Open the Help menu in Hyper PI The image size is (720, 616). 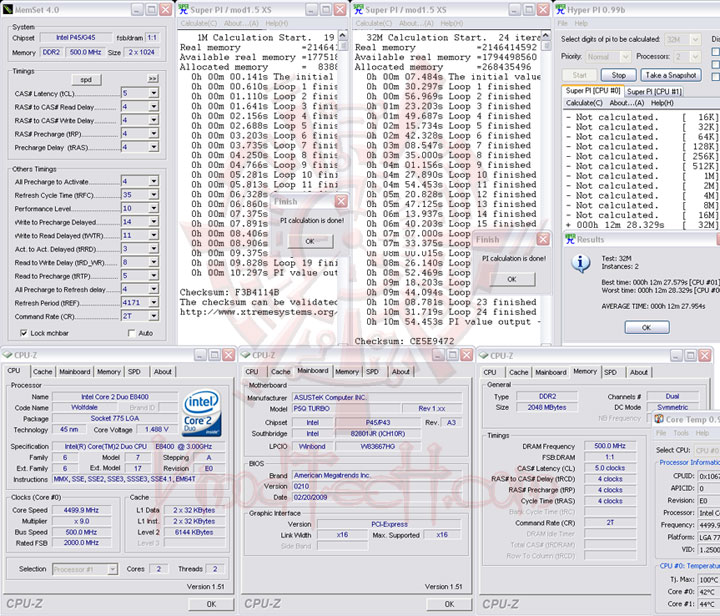point(581,23)
